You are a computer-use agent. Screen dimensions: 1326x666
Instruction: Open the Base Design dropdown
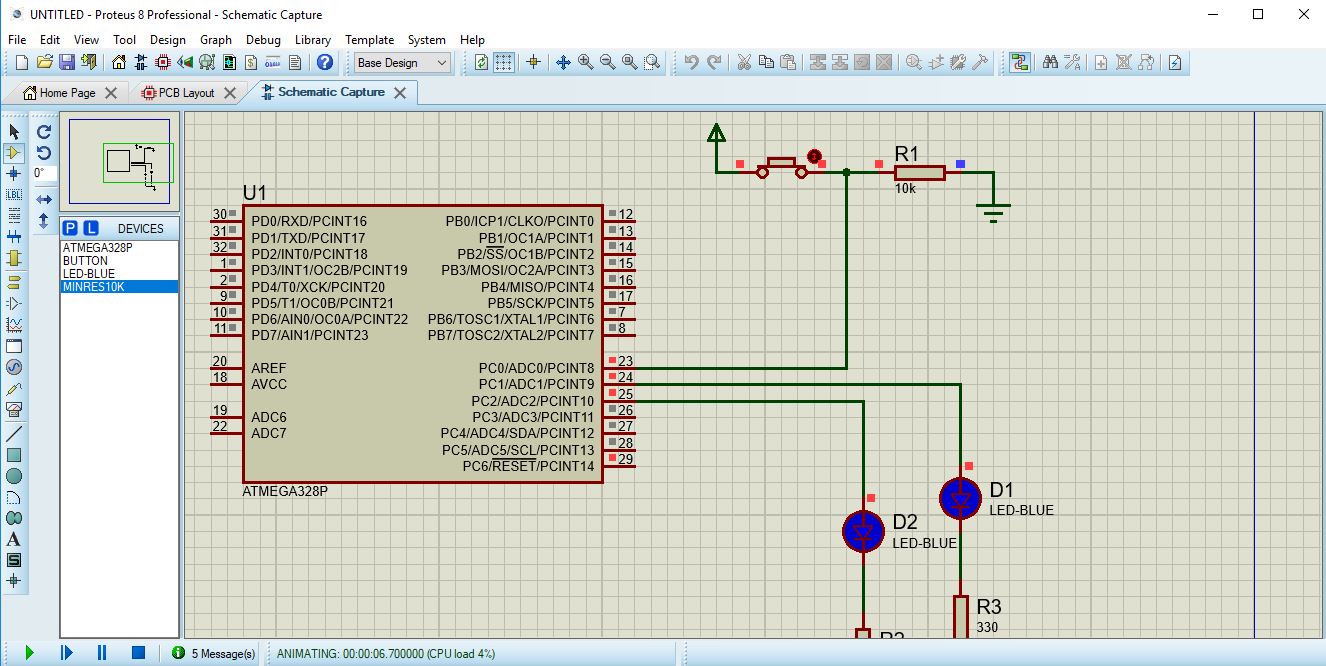[x=402, y=62]
